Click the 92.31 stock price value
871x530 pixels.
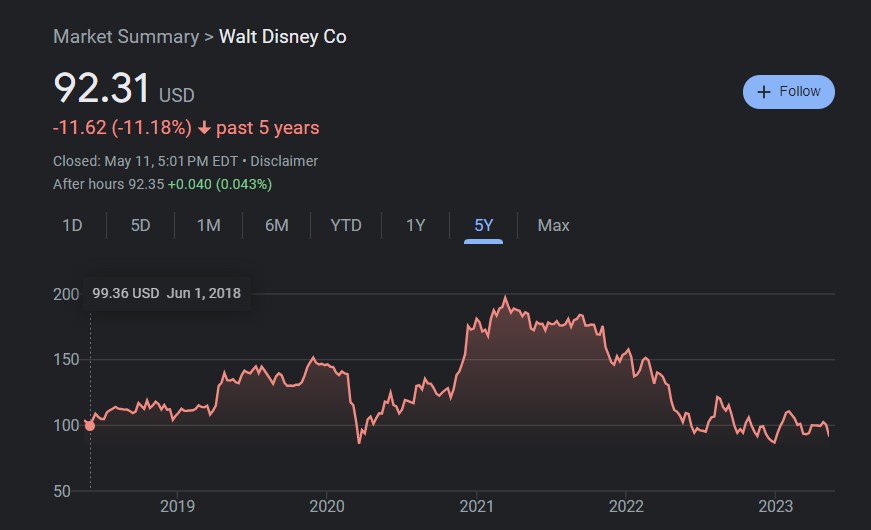(101, 89)
